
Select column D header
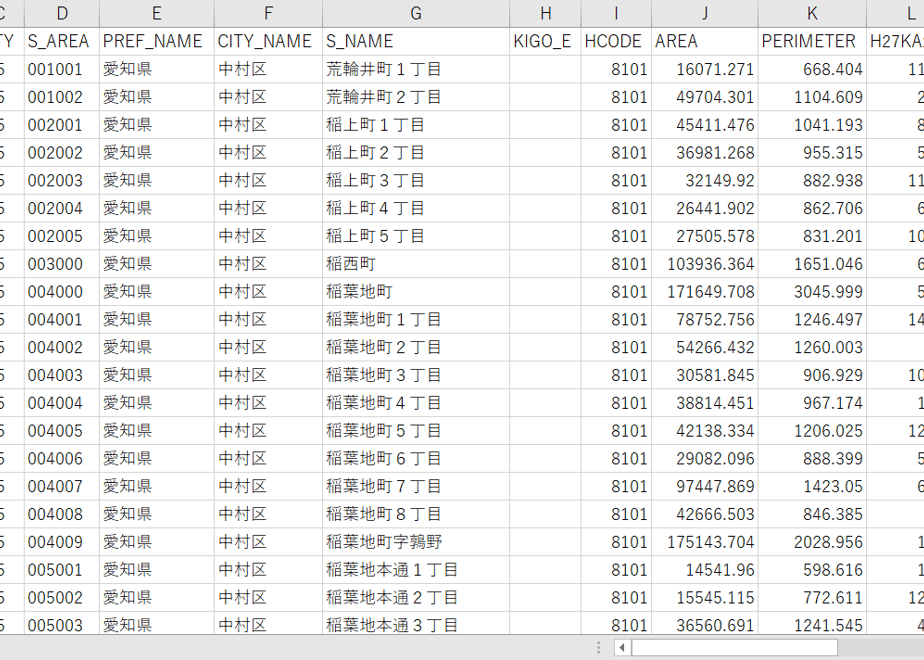click(62, 13)
